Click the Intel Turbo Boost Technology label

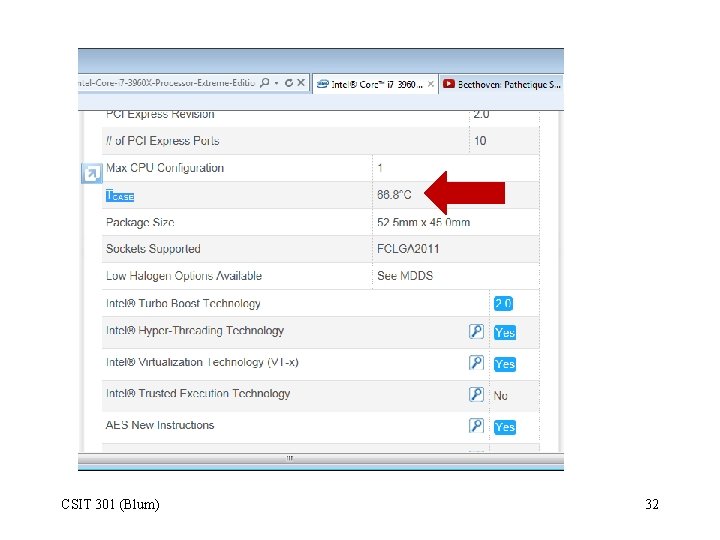[x=183, y=304]
